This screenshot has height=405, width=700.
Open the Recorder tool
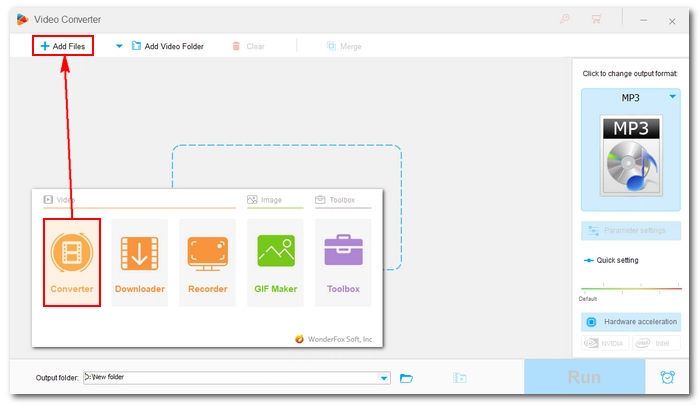click(207, 262)
